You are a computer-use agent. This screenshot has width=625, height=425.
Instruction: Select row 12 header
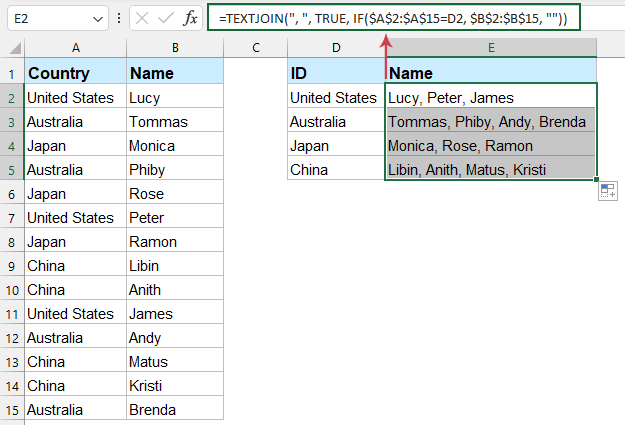click(x=12, y=338)
